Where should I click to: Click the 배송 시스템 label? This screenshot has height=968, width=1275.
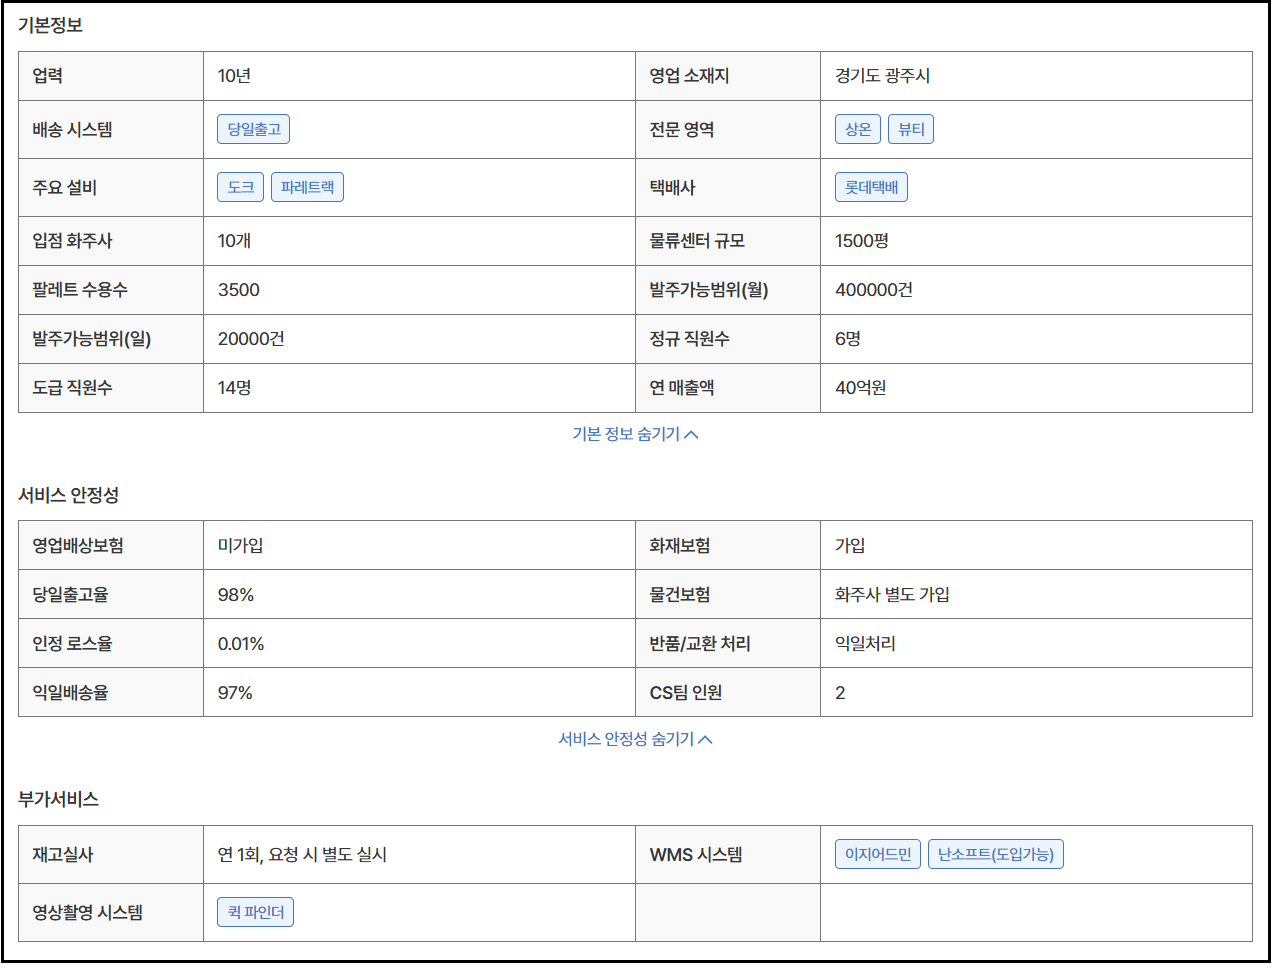tap(72, 130)
